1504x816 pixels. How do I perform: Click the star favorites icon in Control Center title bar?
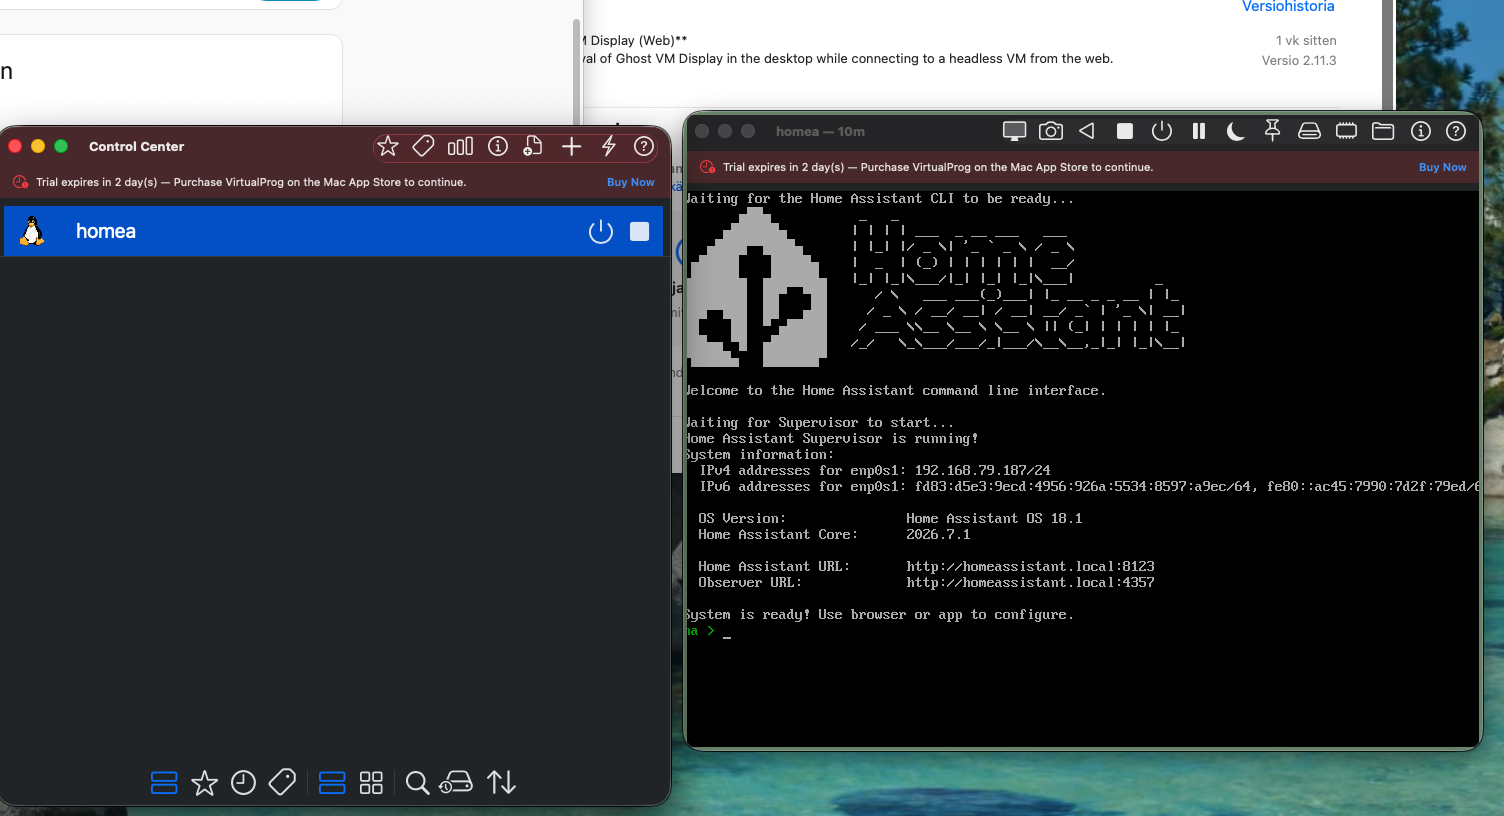coord(388,147)
